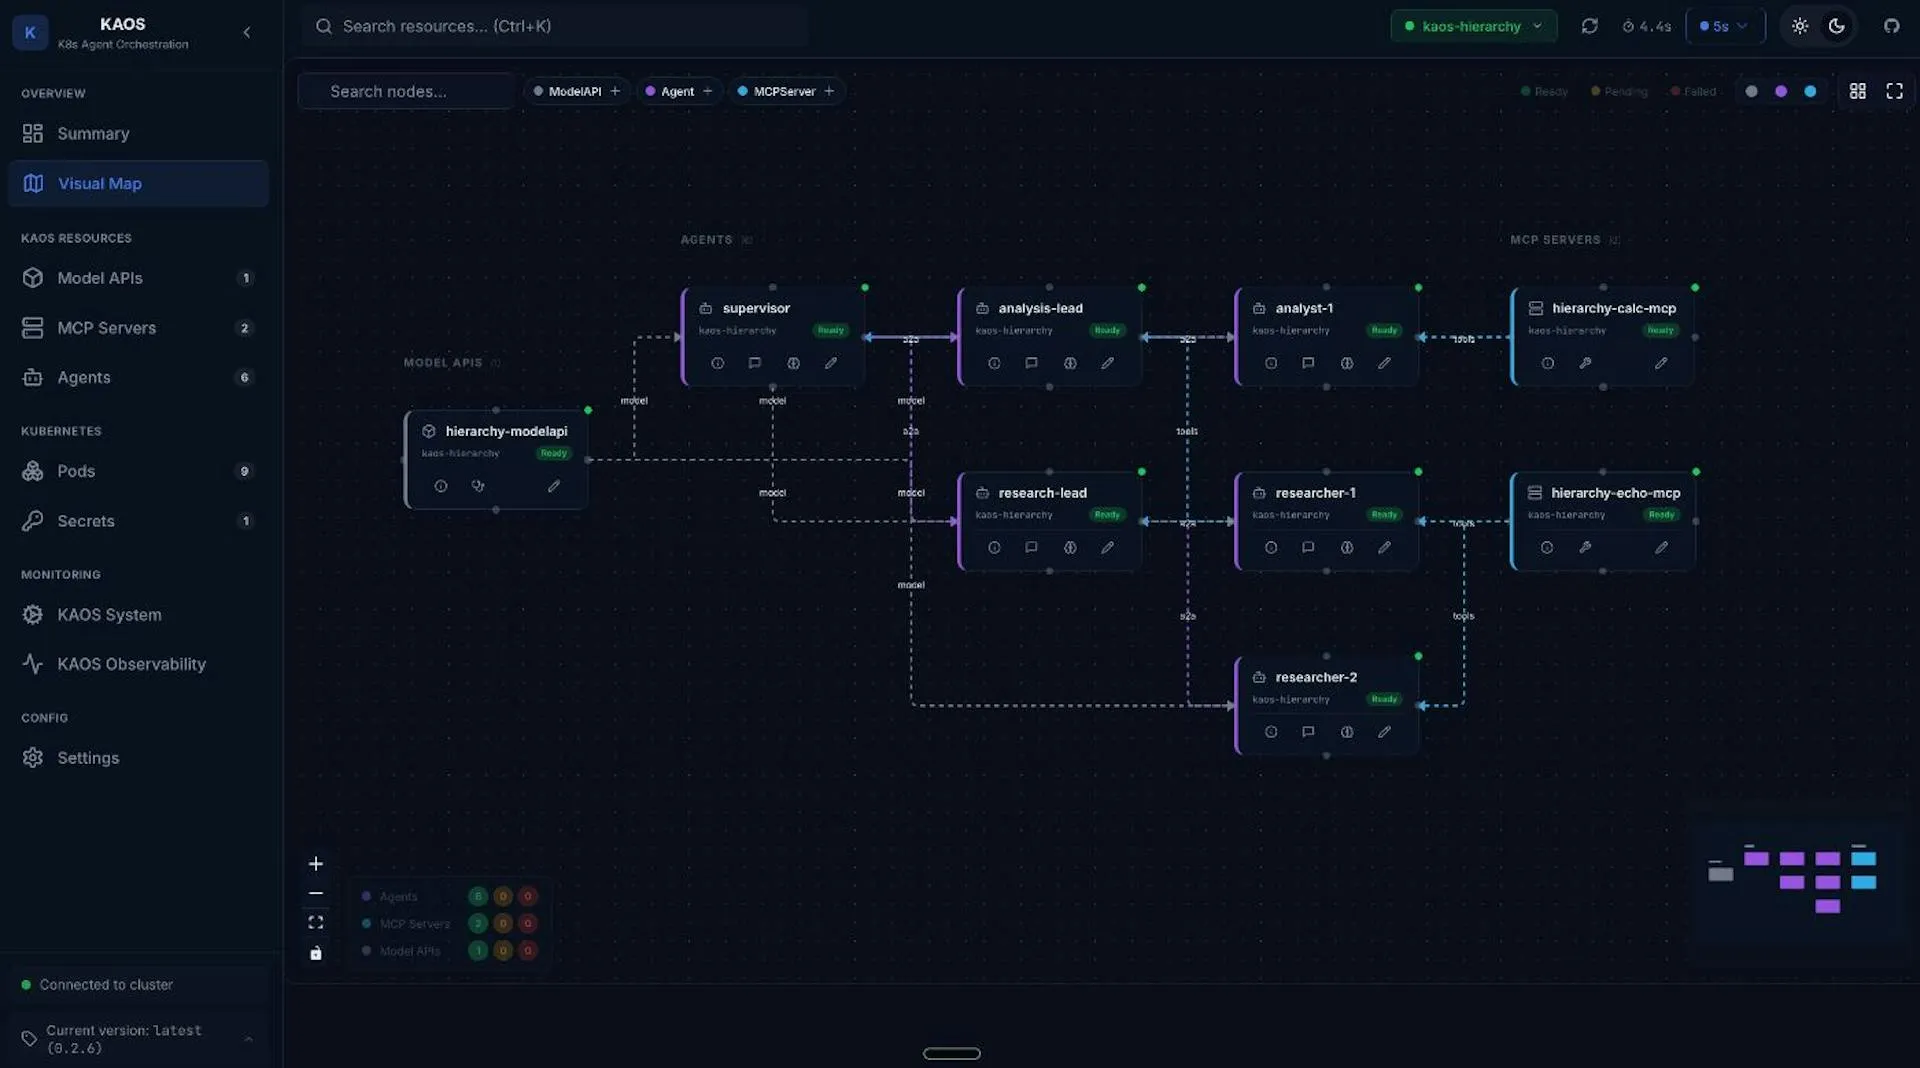
Task: Open memory brain icon on researcher-2
Action: pos(1347,732)
